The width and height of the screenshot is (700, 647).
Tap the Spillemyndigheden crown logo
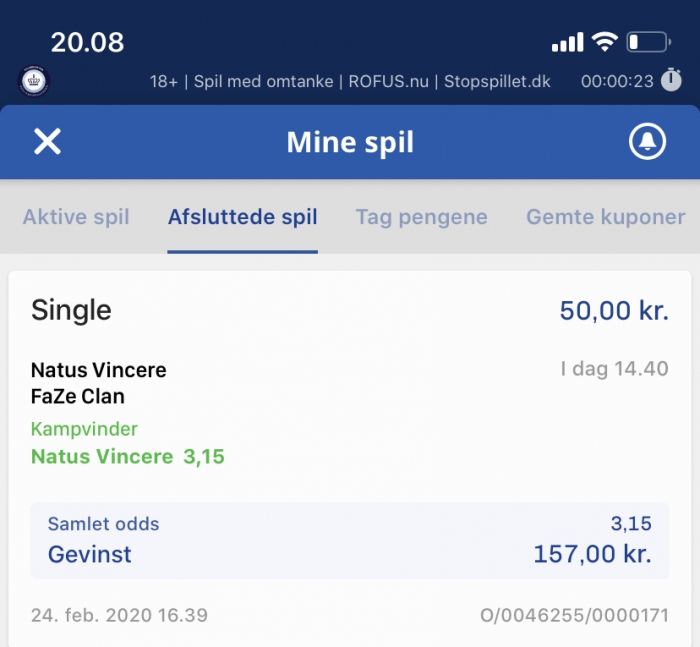pos(34,81)
